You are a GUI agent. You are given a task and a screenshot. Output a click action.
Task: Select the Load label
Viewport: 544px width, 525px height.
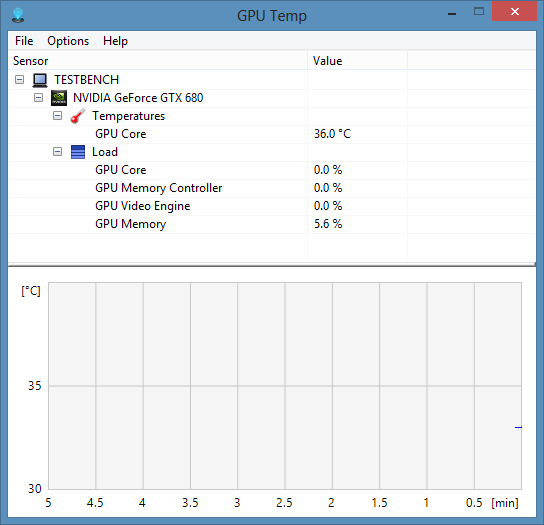coord(105,152)
